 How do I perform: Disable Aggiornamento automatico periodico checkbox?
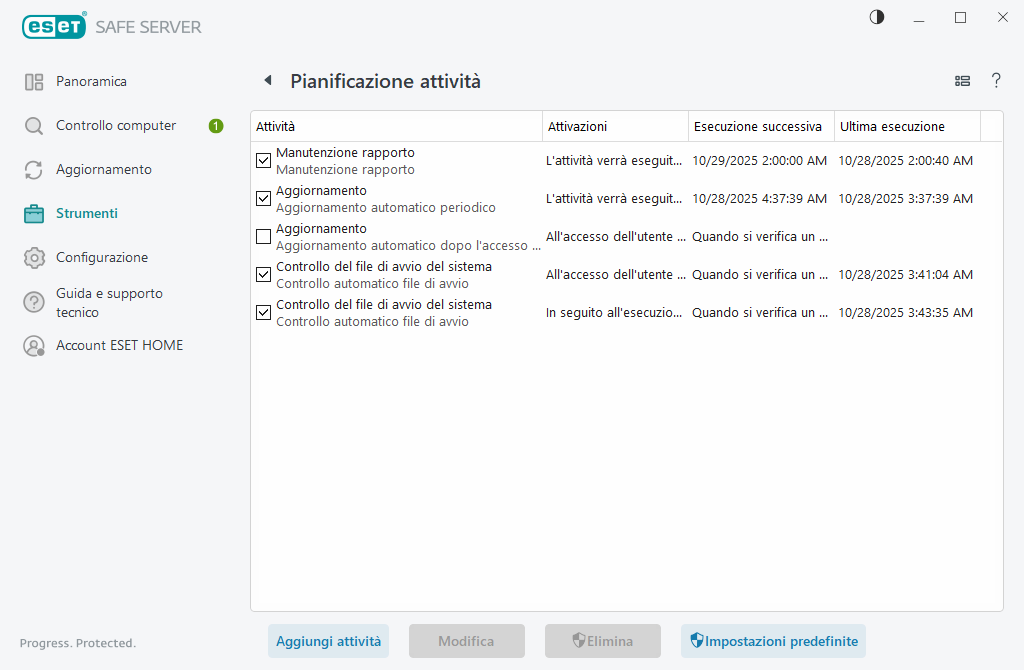pyautogui.click(x=264, y=199)
